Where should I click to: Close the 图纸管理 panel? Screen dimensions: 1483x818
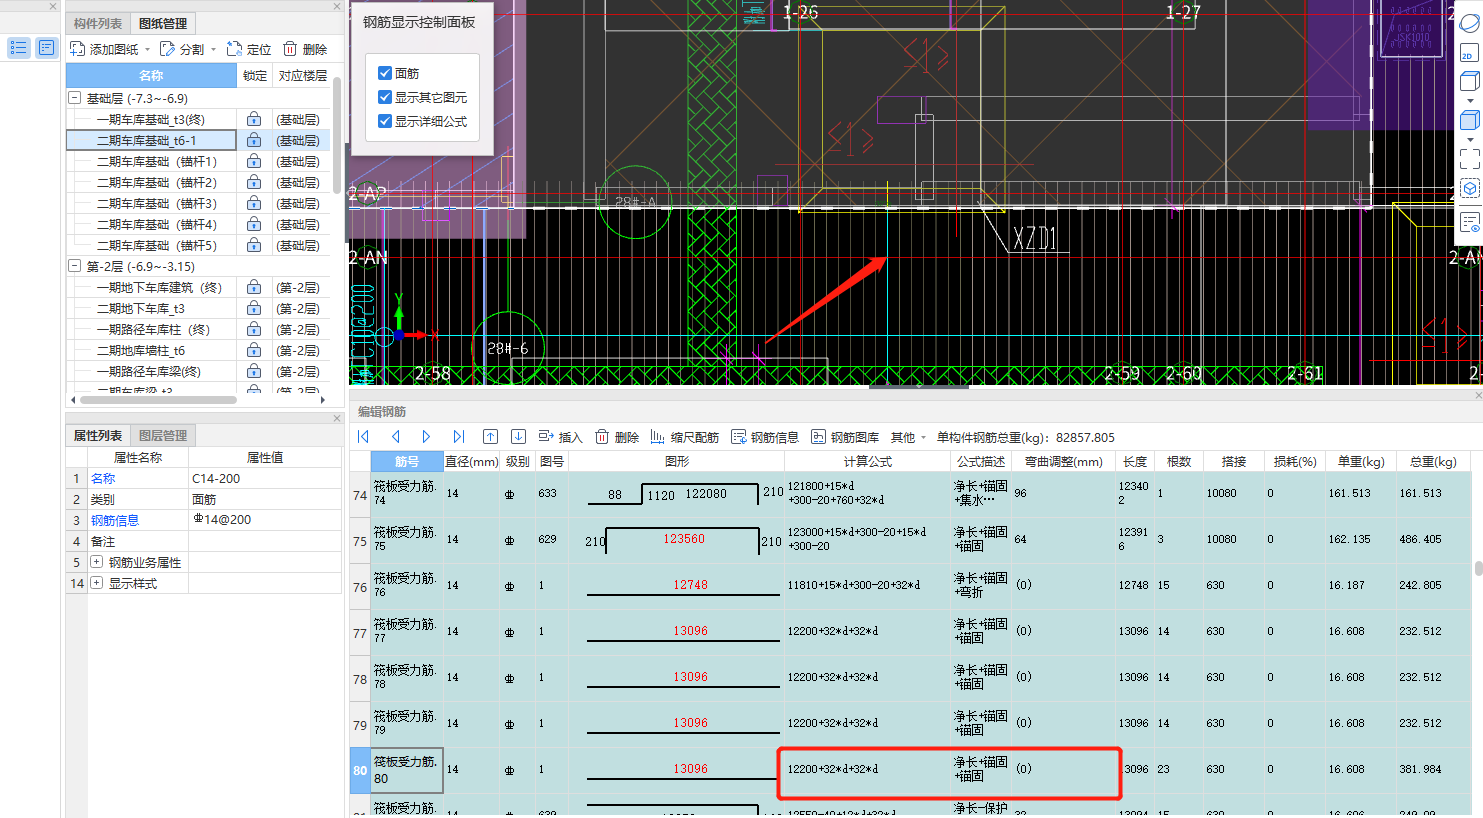[x=337, y=6]
